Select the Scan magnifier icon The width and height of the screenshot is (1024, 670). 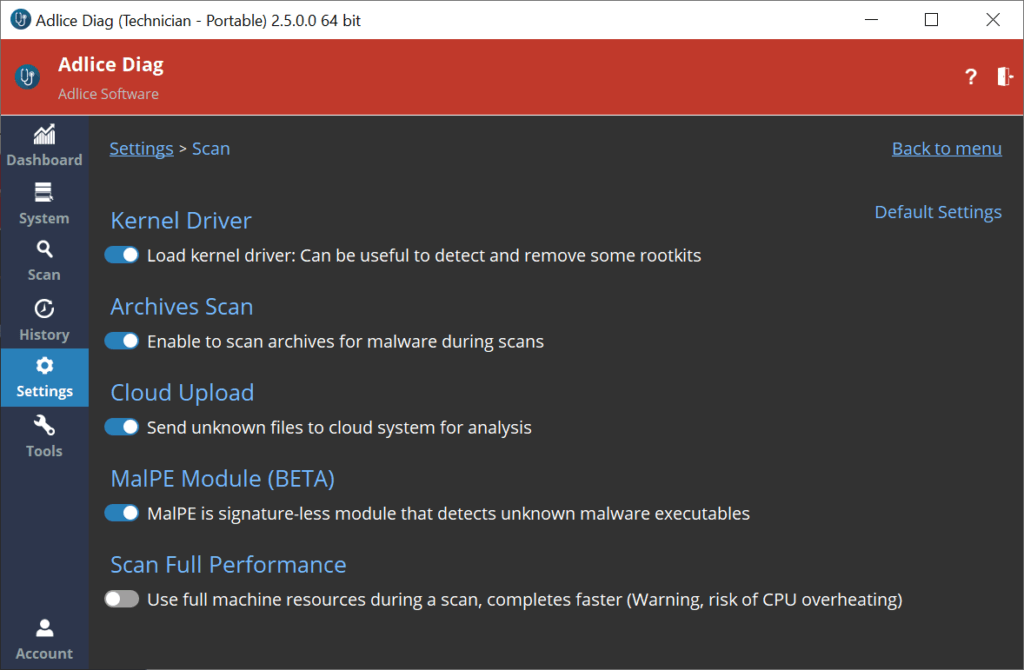click(44, 250)
